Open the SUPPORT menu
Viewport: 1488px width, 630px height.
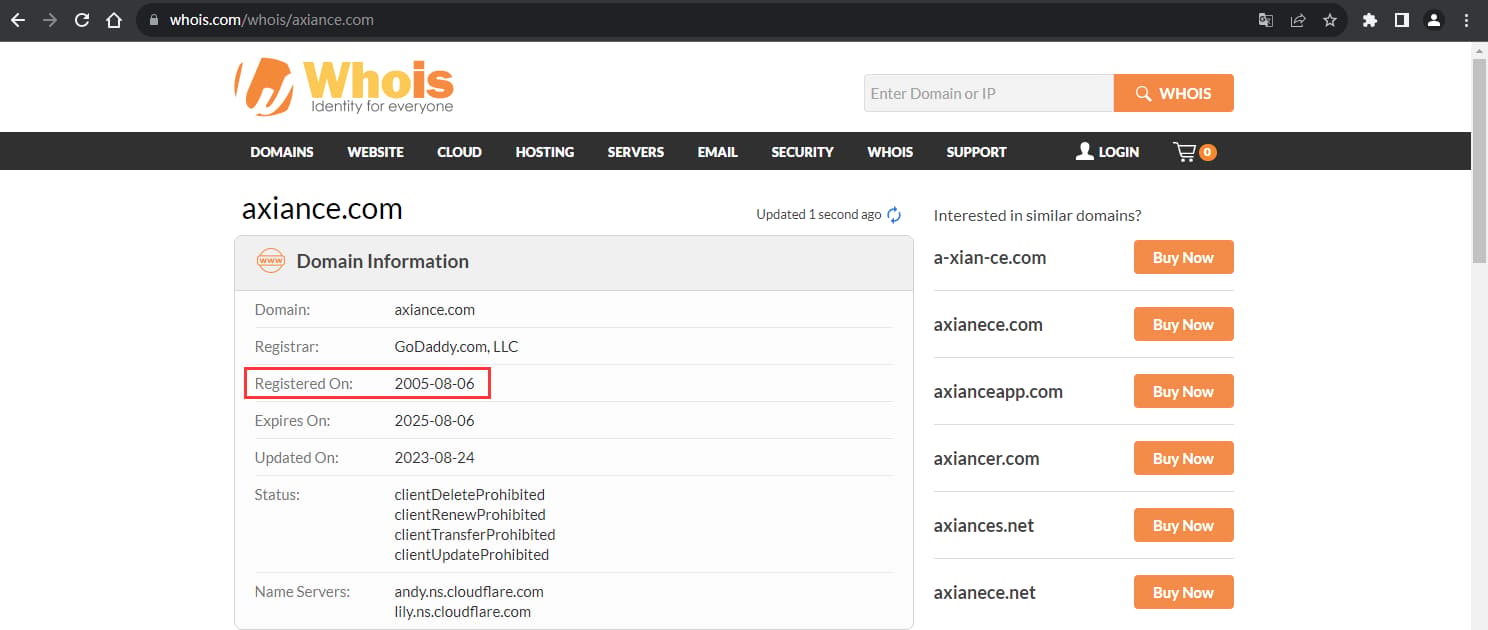pyautogui.click(x=976, y=152)
